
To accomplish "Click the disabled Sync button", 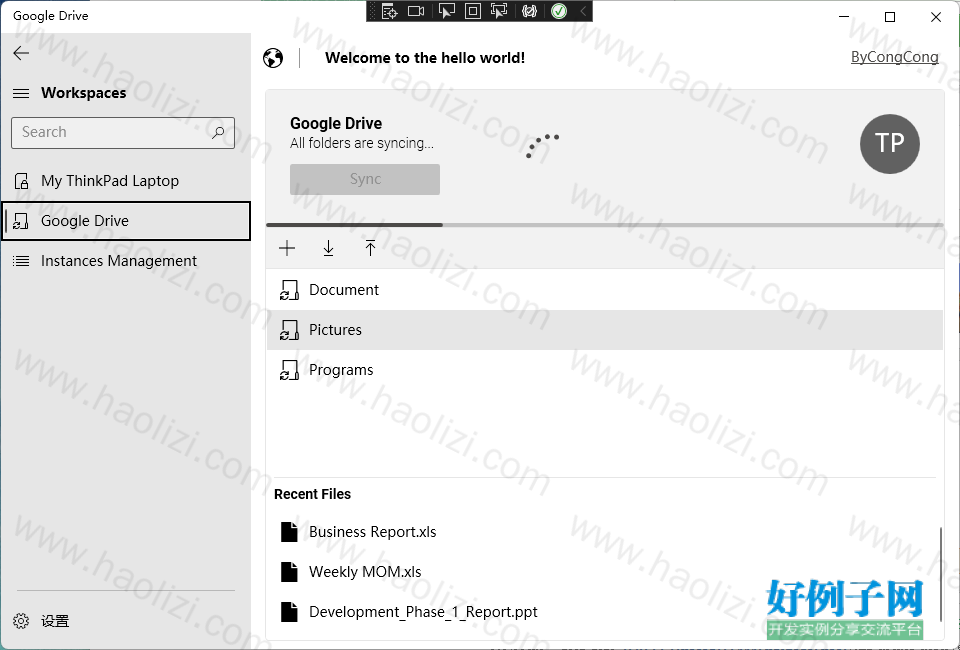I will click(x=365, y=179).
